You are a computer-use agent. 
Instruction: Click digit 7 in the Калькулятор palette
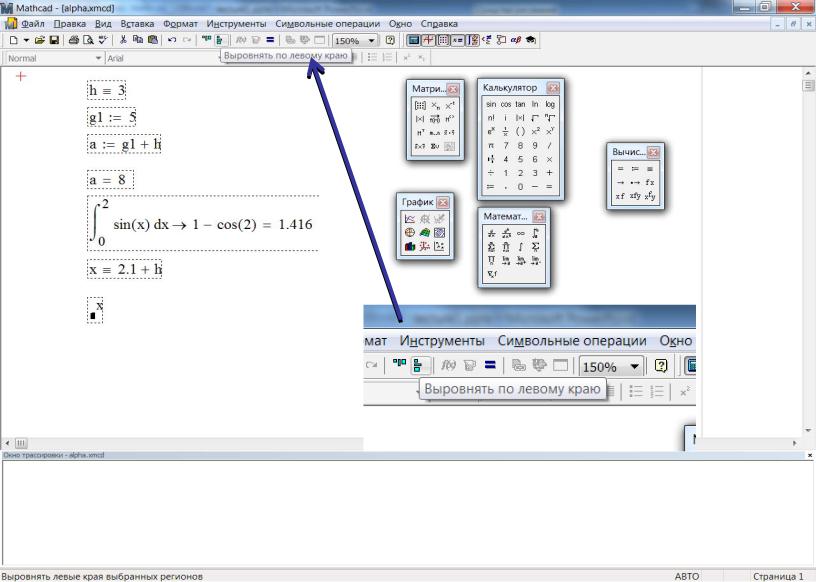tap(505, 146)
